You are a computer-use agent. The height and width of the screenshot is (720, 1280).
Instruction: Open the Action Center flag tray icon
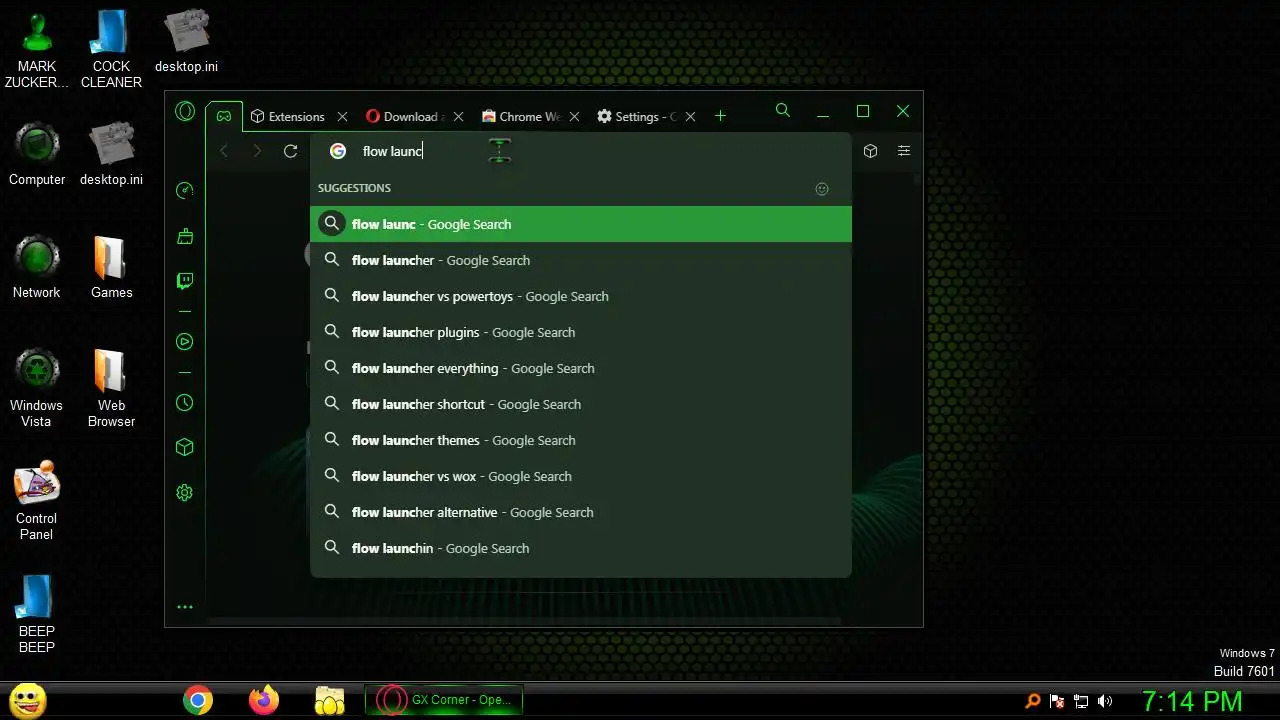1057,701
